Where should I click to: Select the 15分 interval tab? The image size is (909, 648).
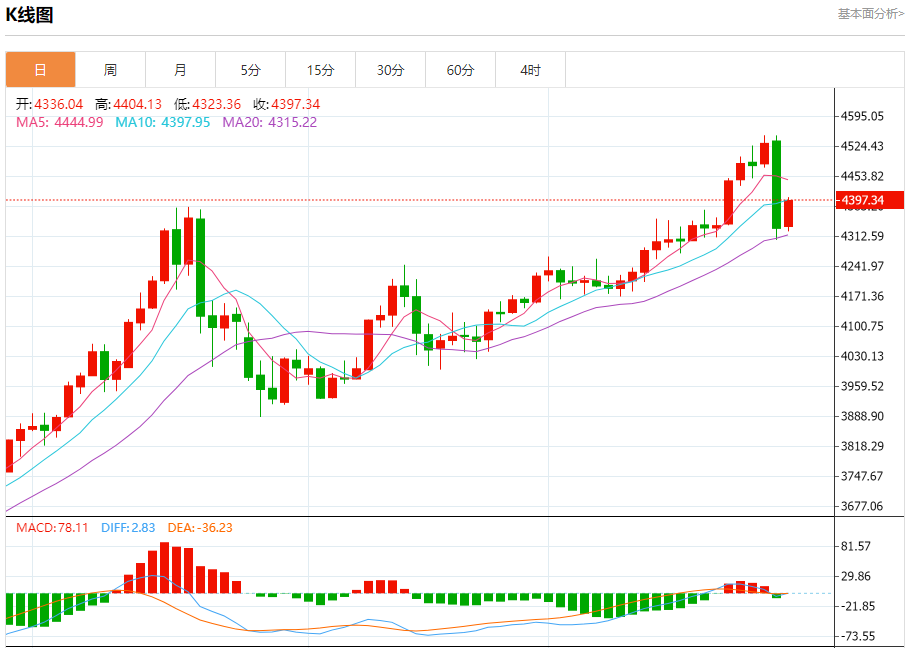320,70
